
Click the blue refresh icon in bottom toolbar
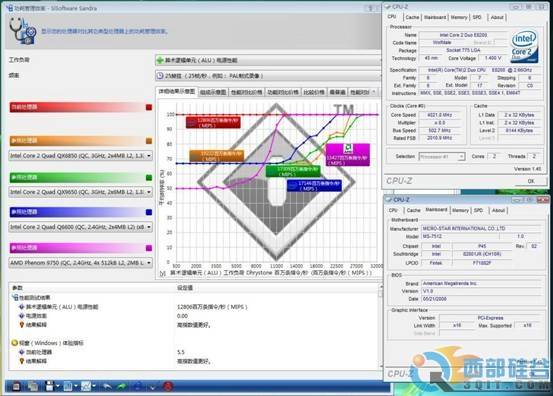(138, 386)
